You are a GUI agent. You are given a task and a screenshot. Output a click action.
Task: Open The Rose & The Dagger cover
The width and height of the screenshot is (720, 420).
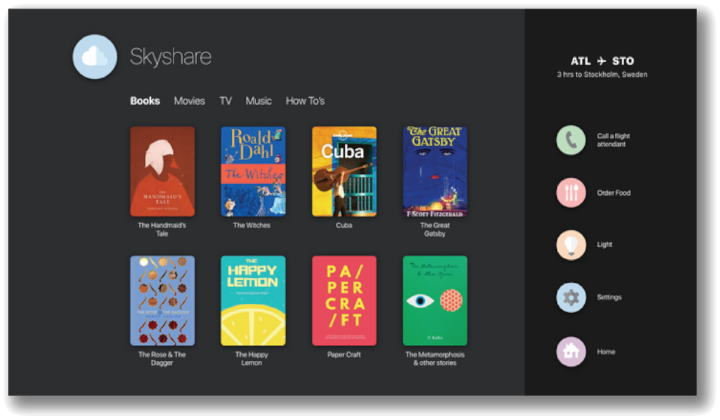tap(162, 301)
